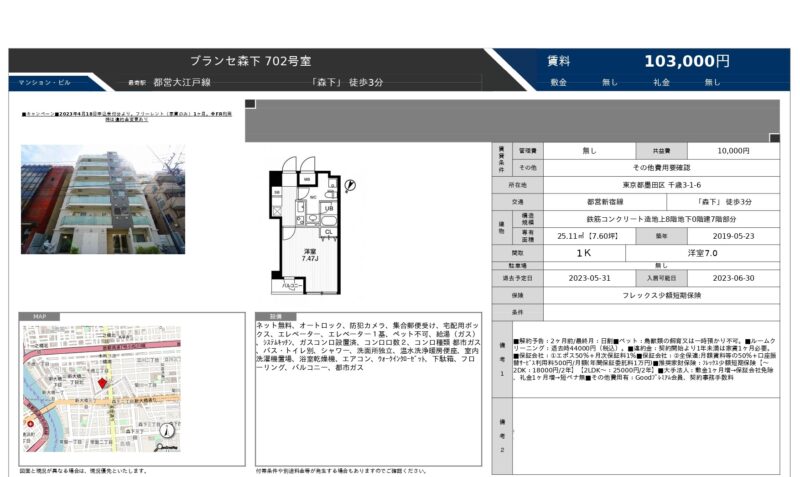Click 「森下」 徒歩3分 in the 交通 row
Viewport: 800px width, 477px height.
tap(723, 202)
